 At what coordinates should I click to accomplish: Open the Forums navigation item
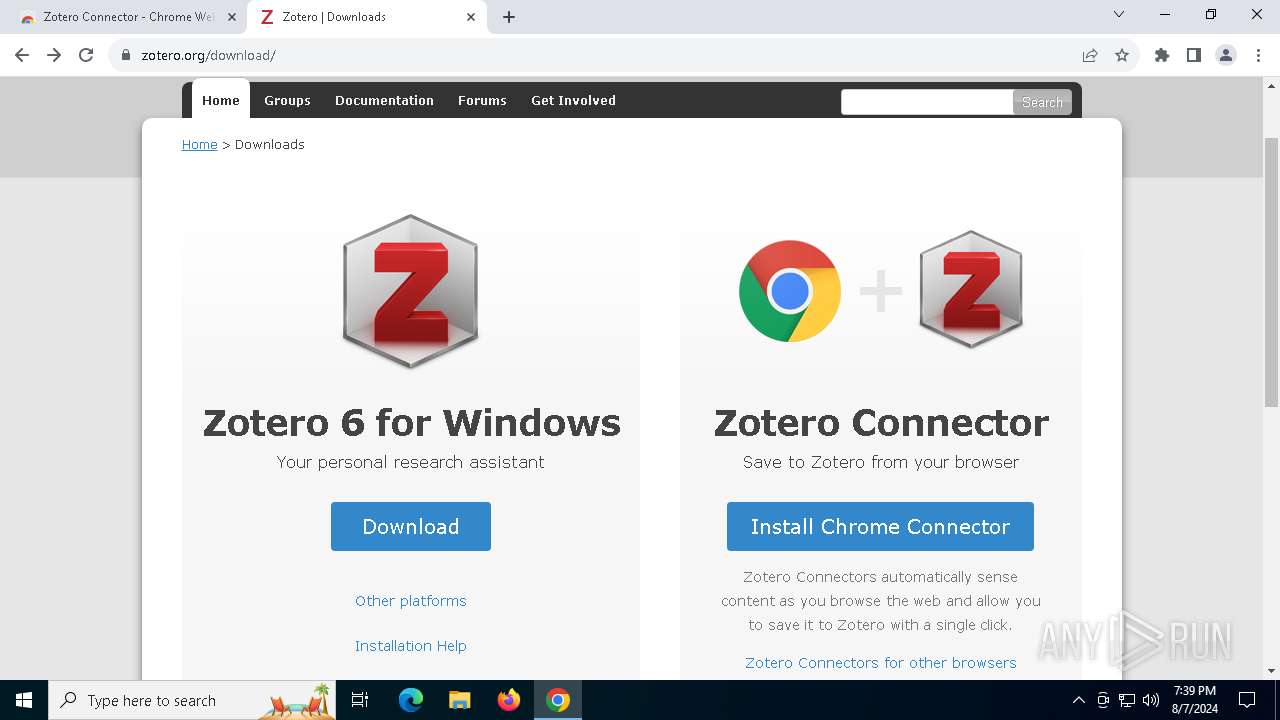pyautogui.click(x=482, y=100)
